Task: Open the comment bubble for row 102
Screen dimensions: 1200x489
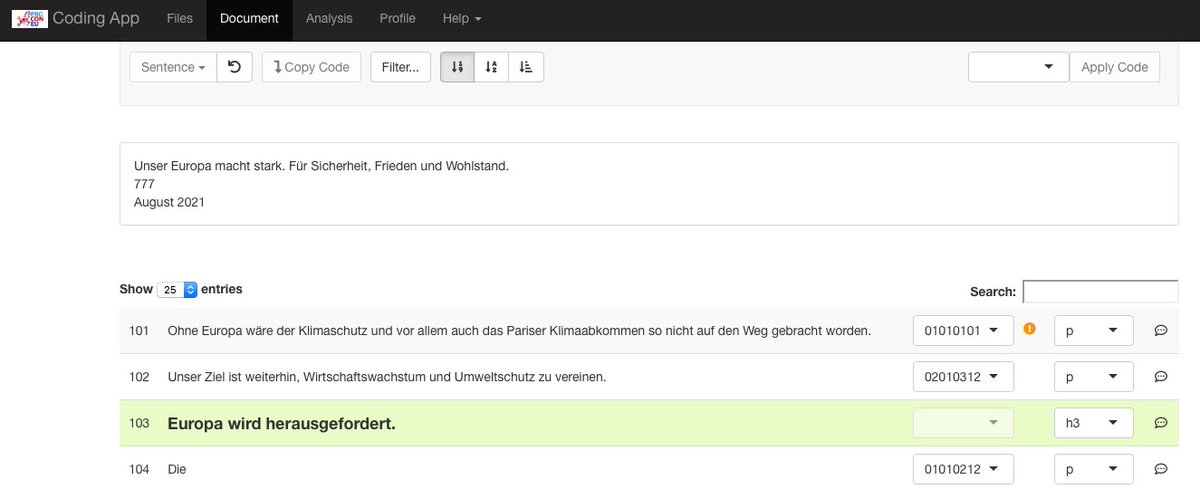Action: pos(1161,377)
